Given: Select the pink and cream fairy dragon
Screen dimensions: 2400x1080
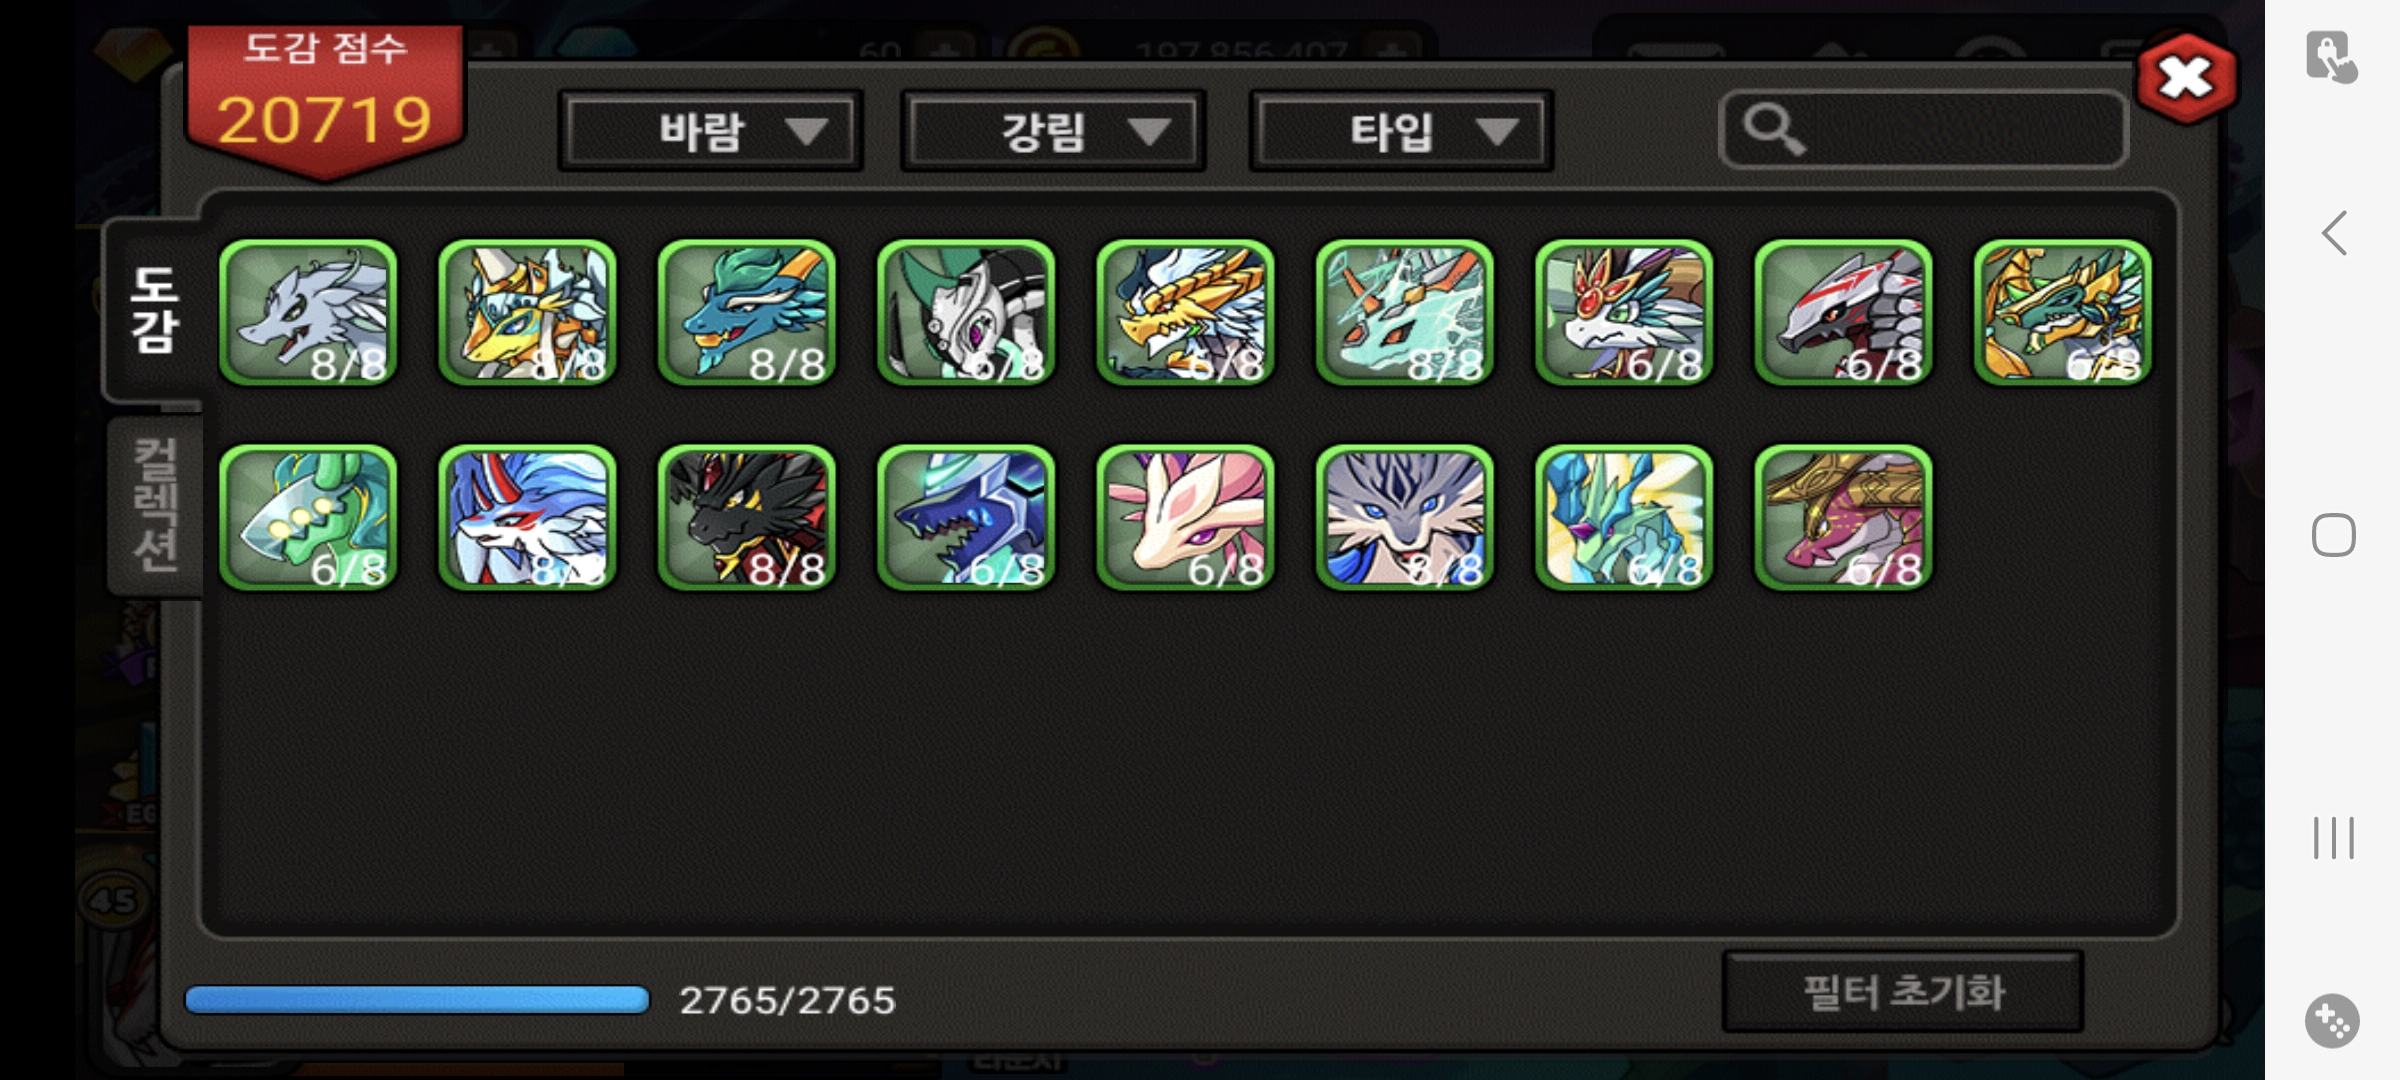Looking at the screenshot, I should (x=1186, y=518).
